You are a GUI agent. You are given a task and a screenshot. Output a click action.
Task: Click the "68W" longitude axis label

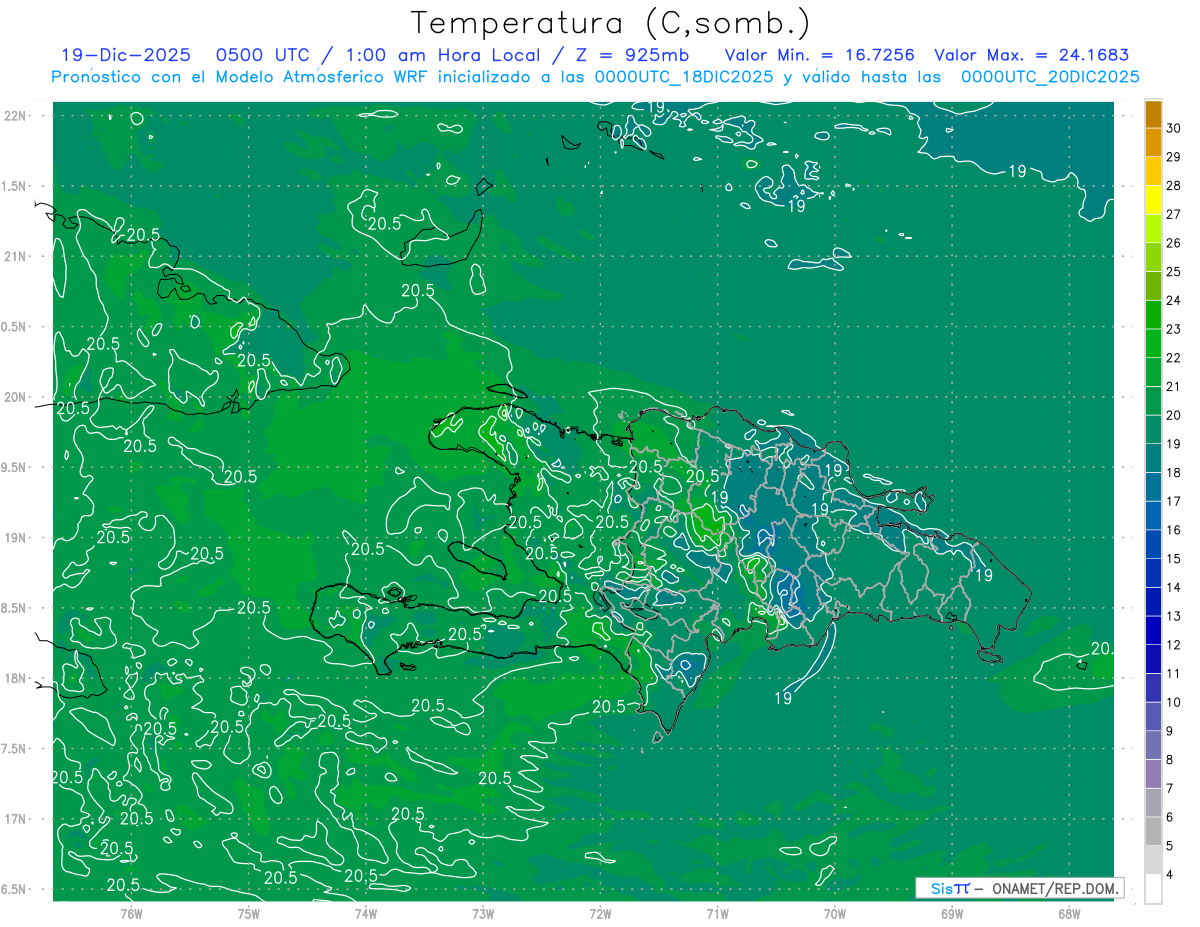(1069, 913)
